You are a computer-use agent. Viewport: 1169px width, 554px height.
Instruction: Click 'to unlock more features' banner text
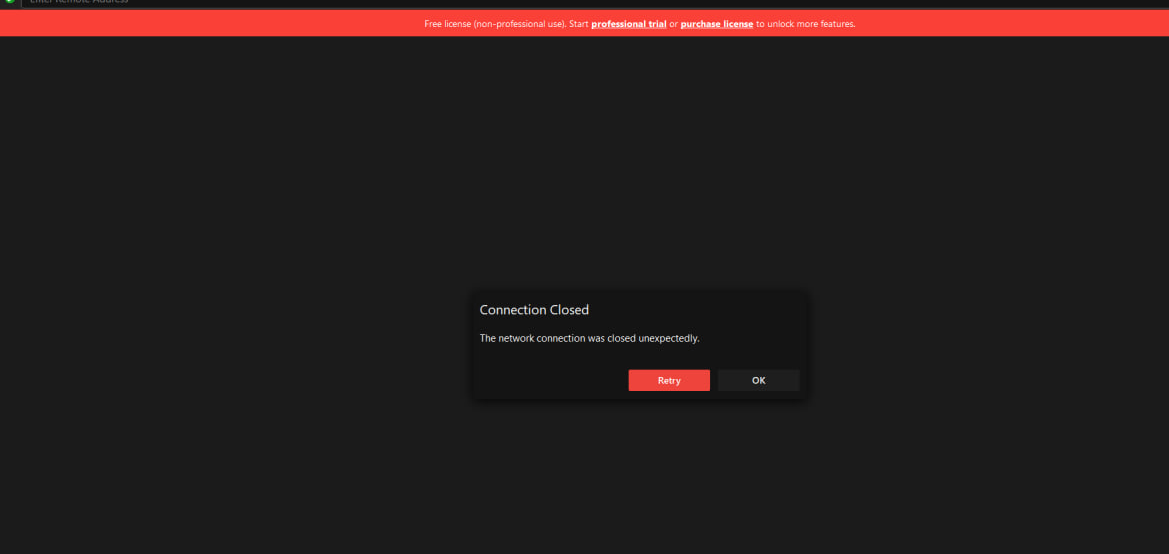pyautogui.click(x=805, y=23)
